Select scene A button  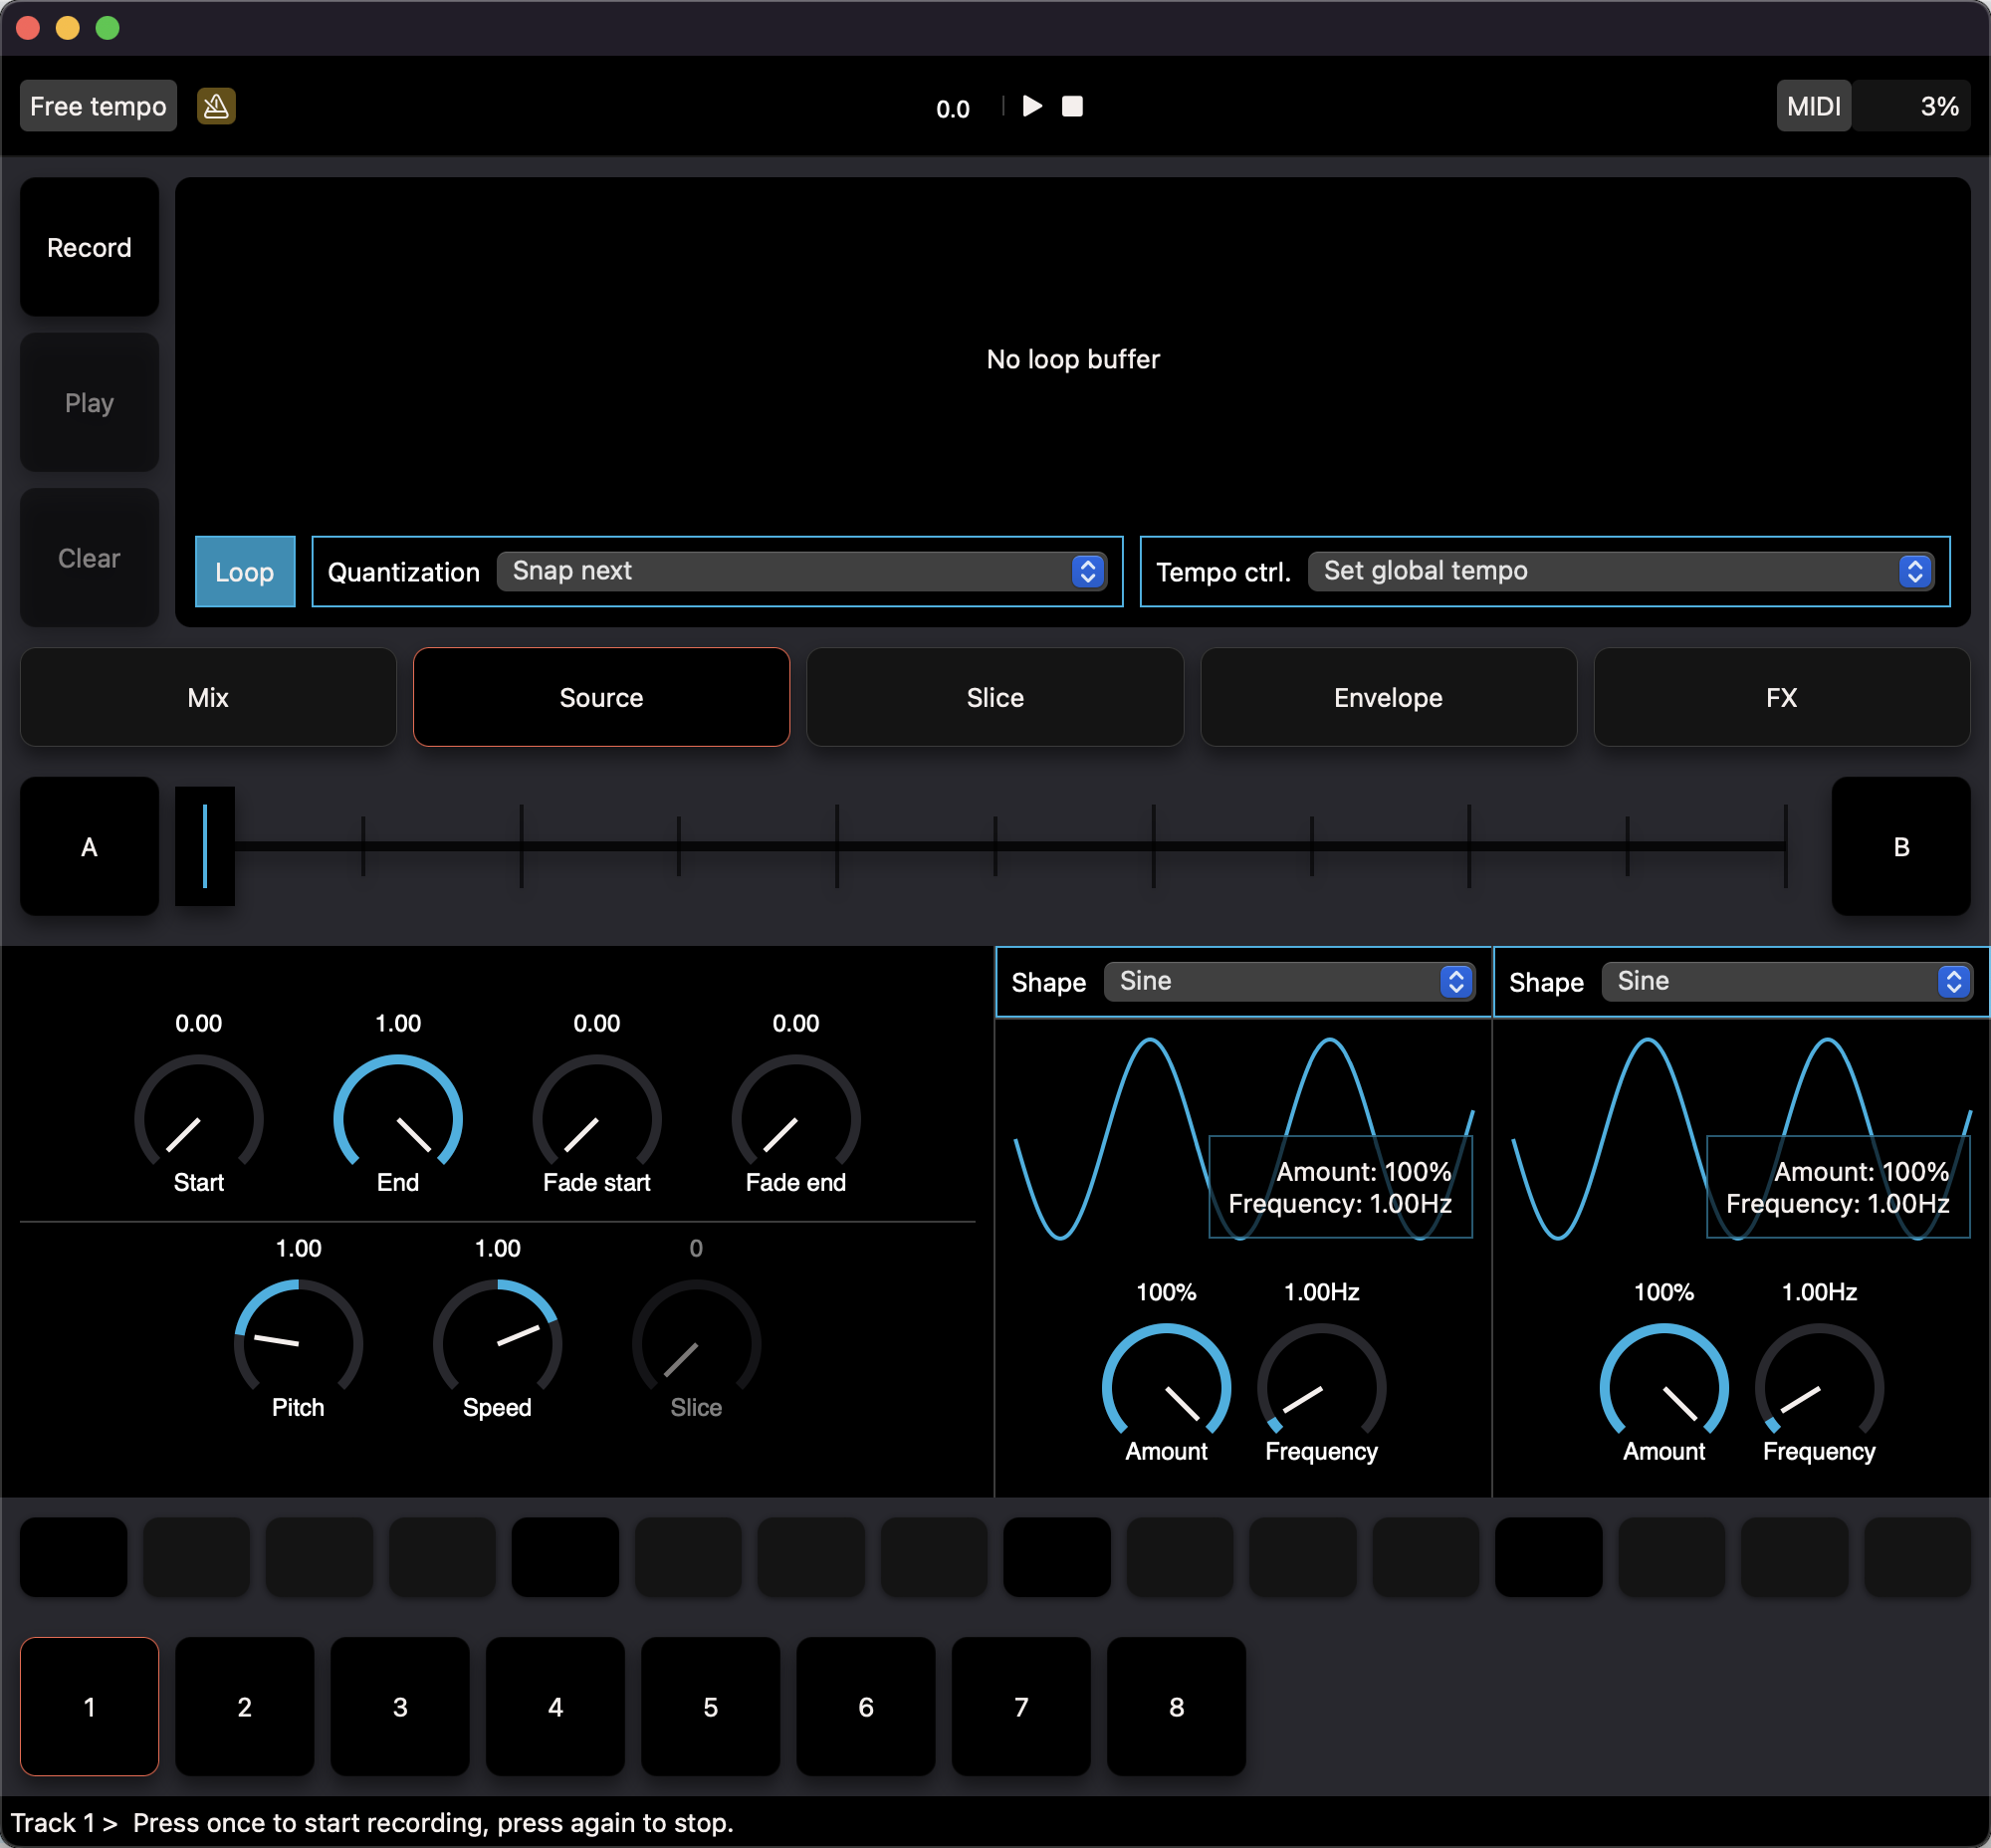(x=89, y=847)
